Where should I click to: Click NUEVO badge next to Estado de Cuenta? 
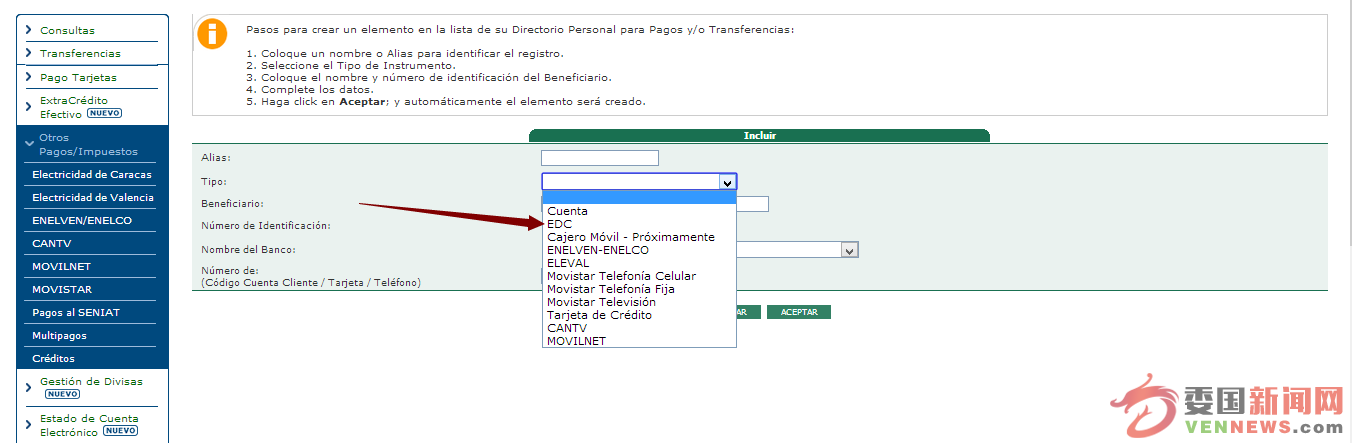120,431
